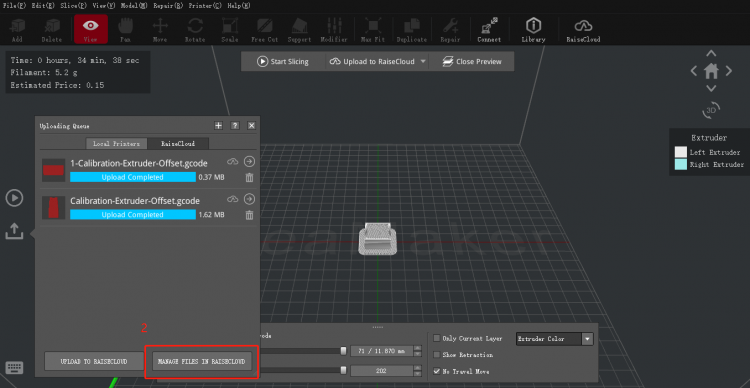750x388 pixels.
Task: Click the Duplicate toolbar icon
Action: [411, 30]
